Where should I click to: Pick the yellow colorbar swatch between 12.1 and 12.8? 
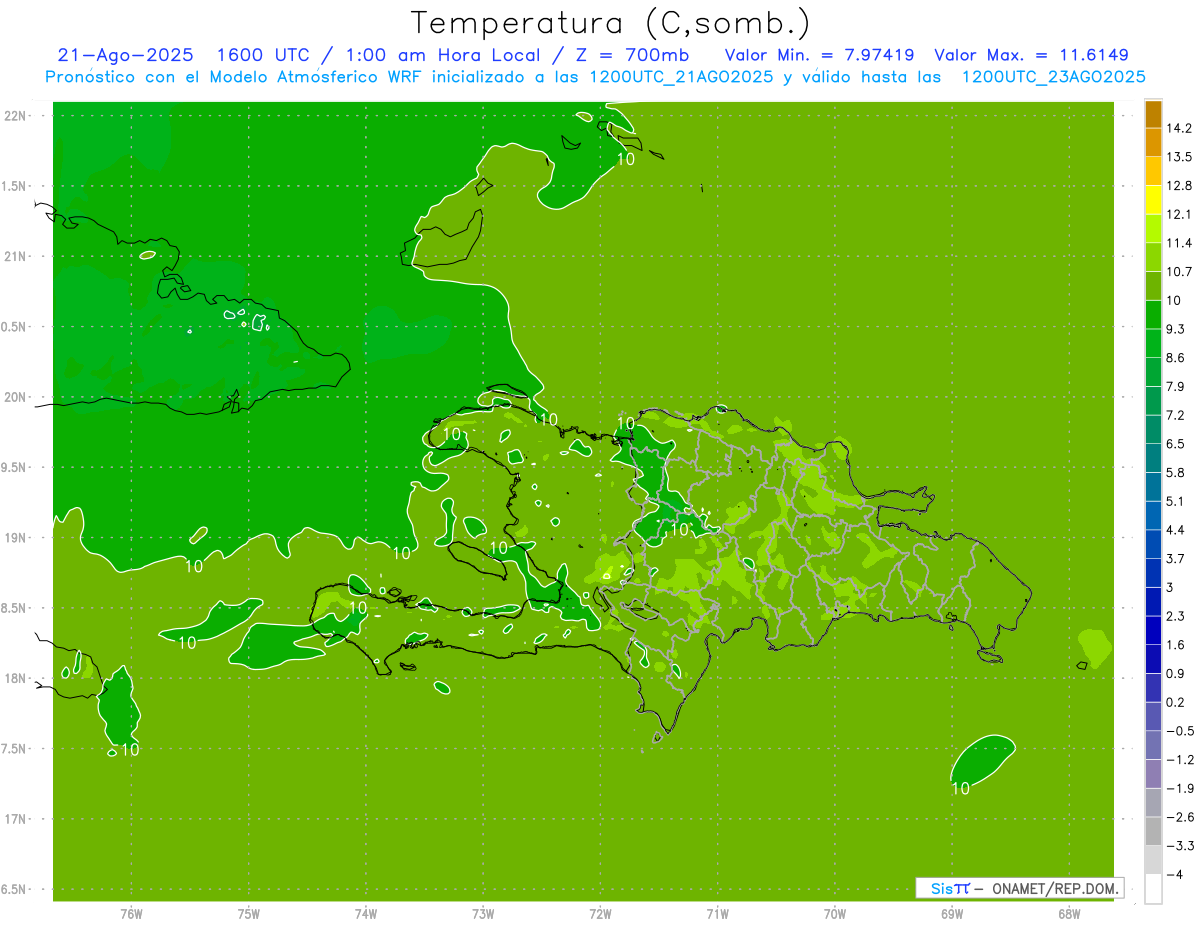point(1153,200)
